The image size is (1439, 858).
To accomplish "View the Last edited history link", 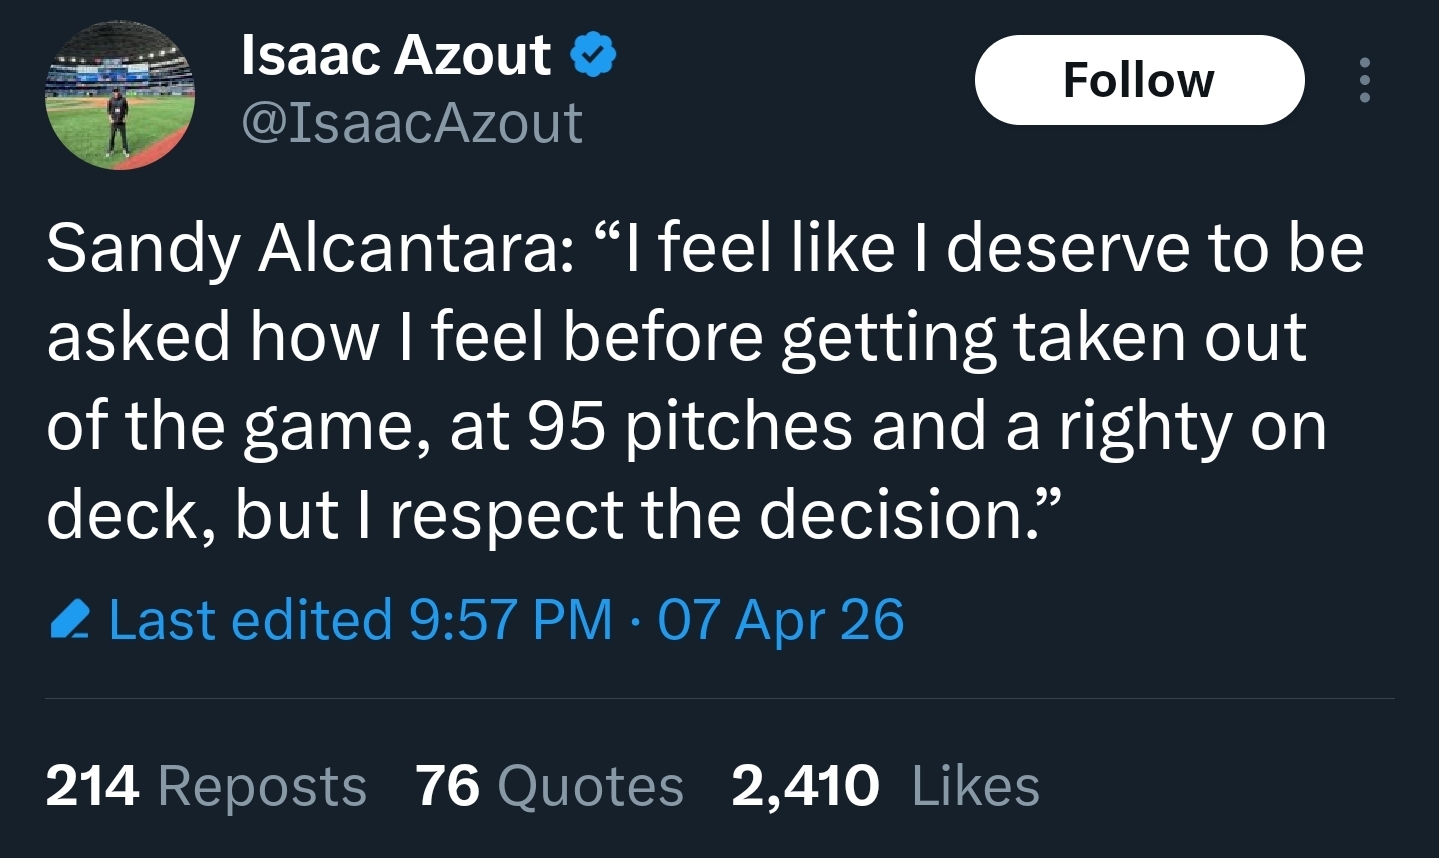I will click(x=250, y=620).
